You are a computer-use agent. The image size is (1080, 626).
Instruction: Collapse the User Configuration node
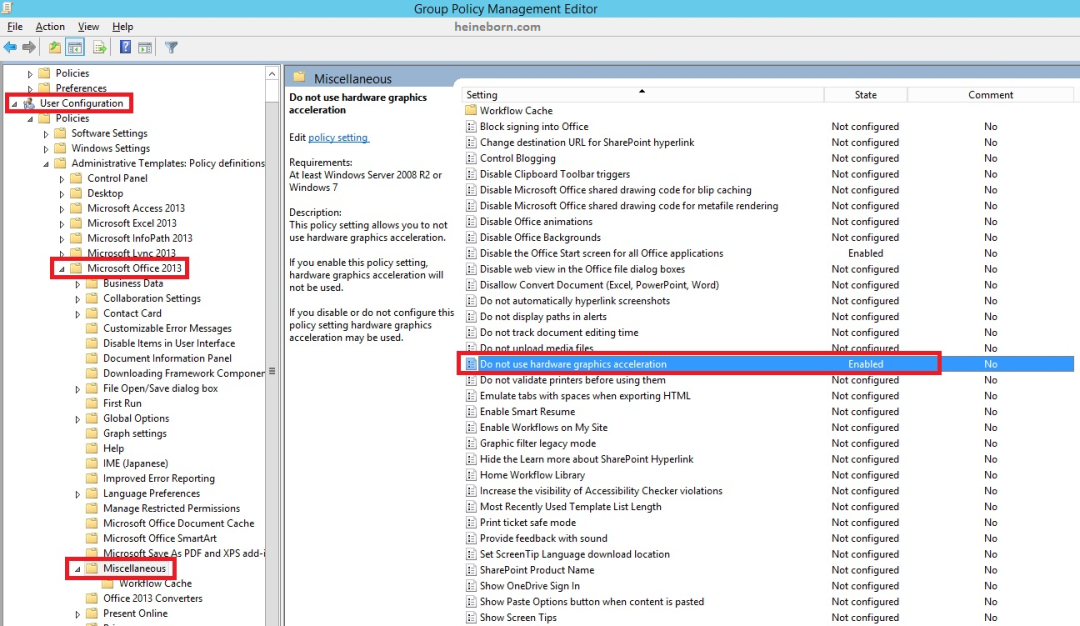(x=14, y=104)
